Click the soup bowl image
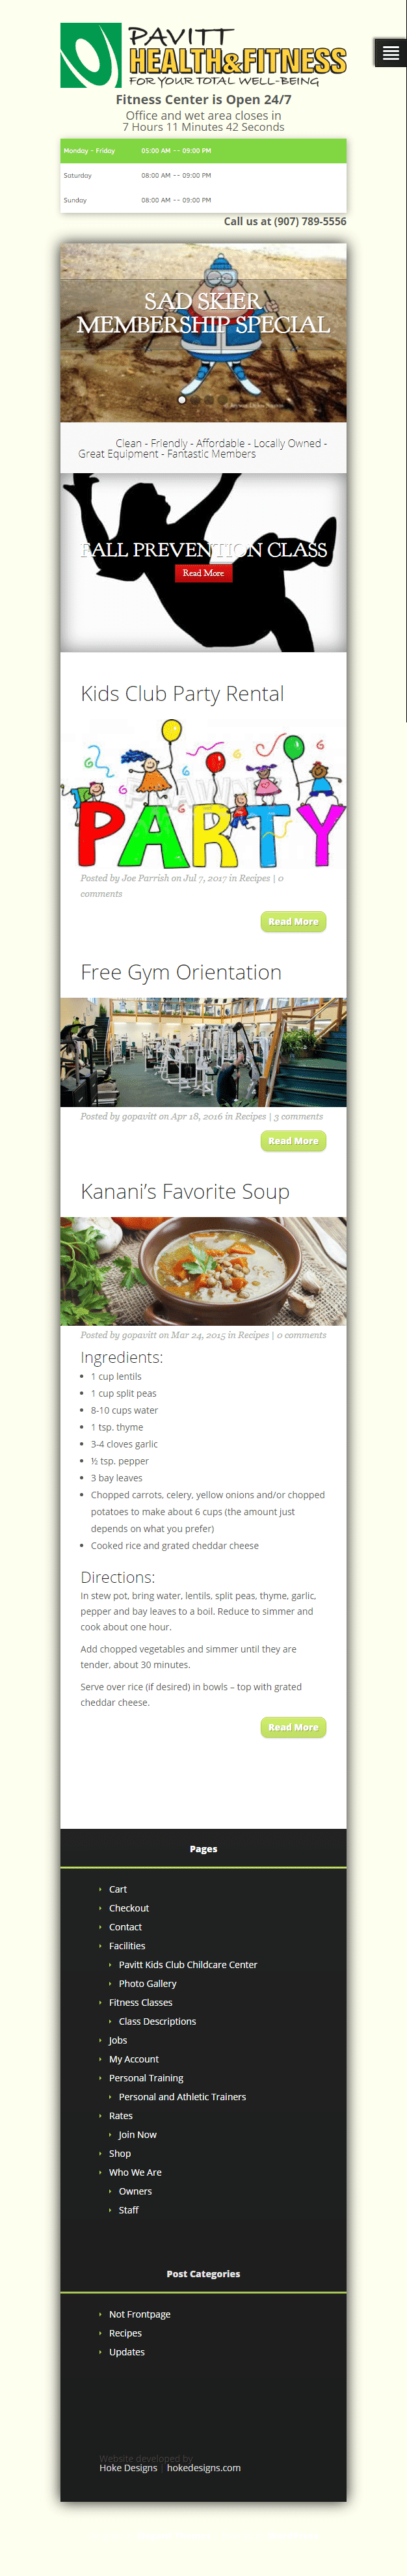Viewport: 407px width, 2576px height. (203, 1270)
